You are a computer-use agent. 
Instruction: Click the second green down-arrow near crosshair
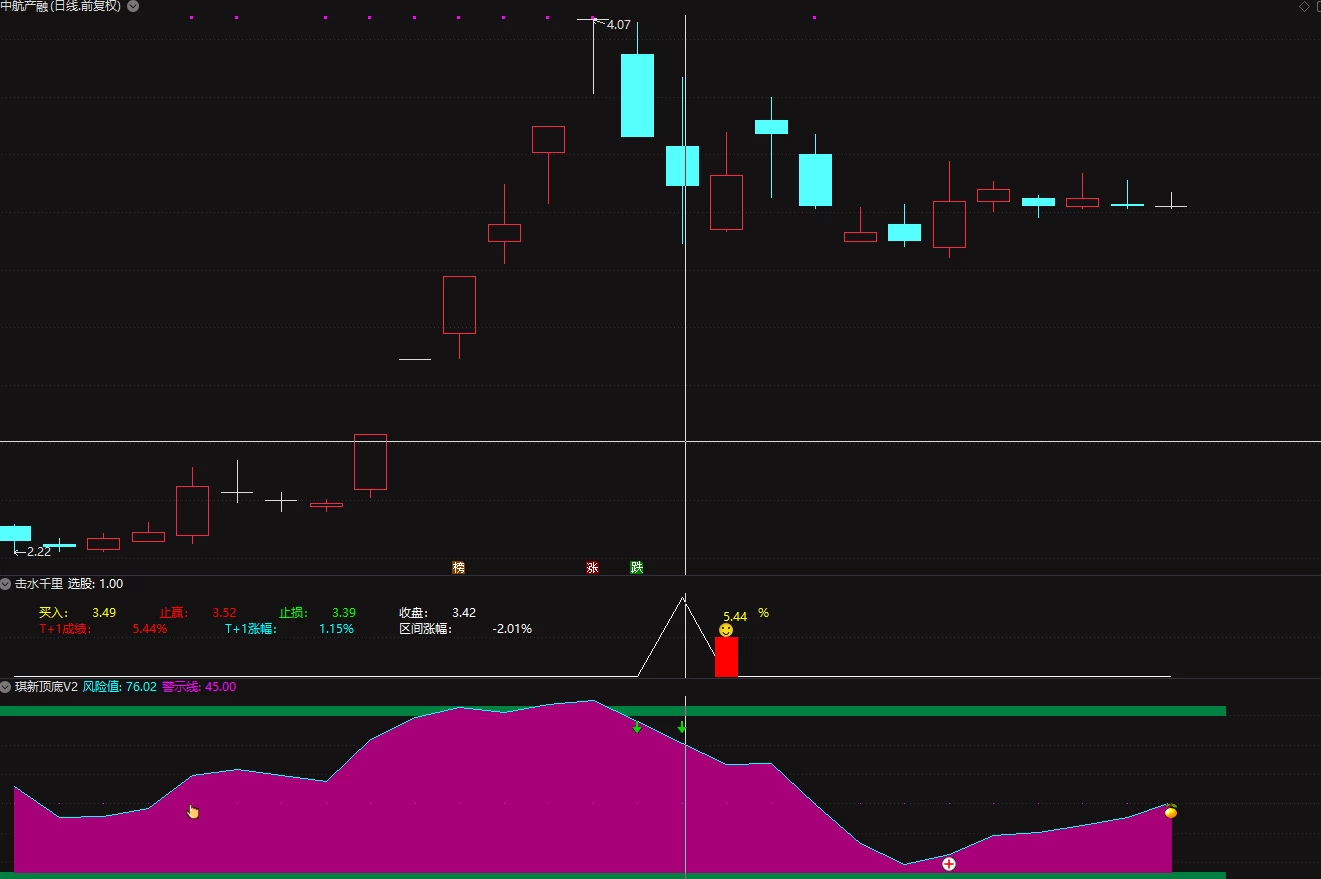click(x=682, y=727)
